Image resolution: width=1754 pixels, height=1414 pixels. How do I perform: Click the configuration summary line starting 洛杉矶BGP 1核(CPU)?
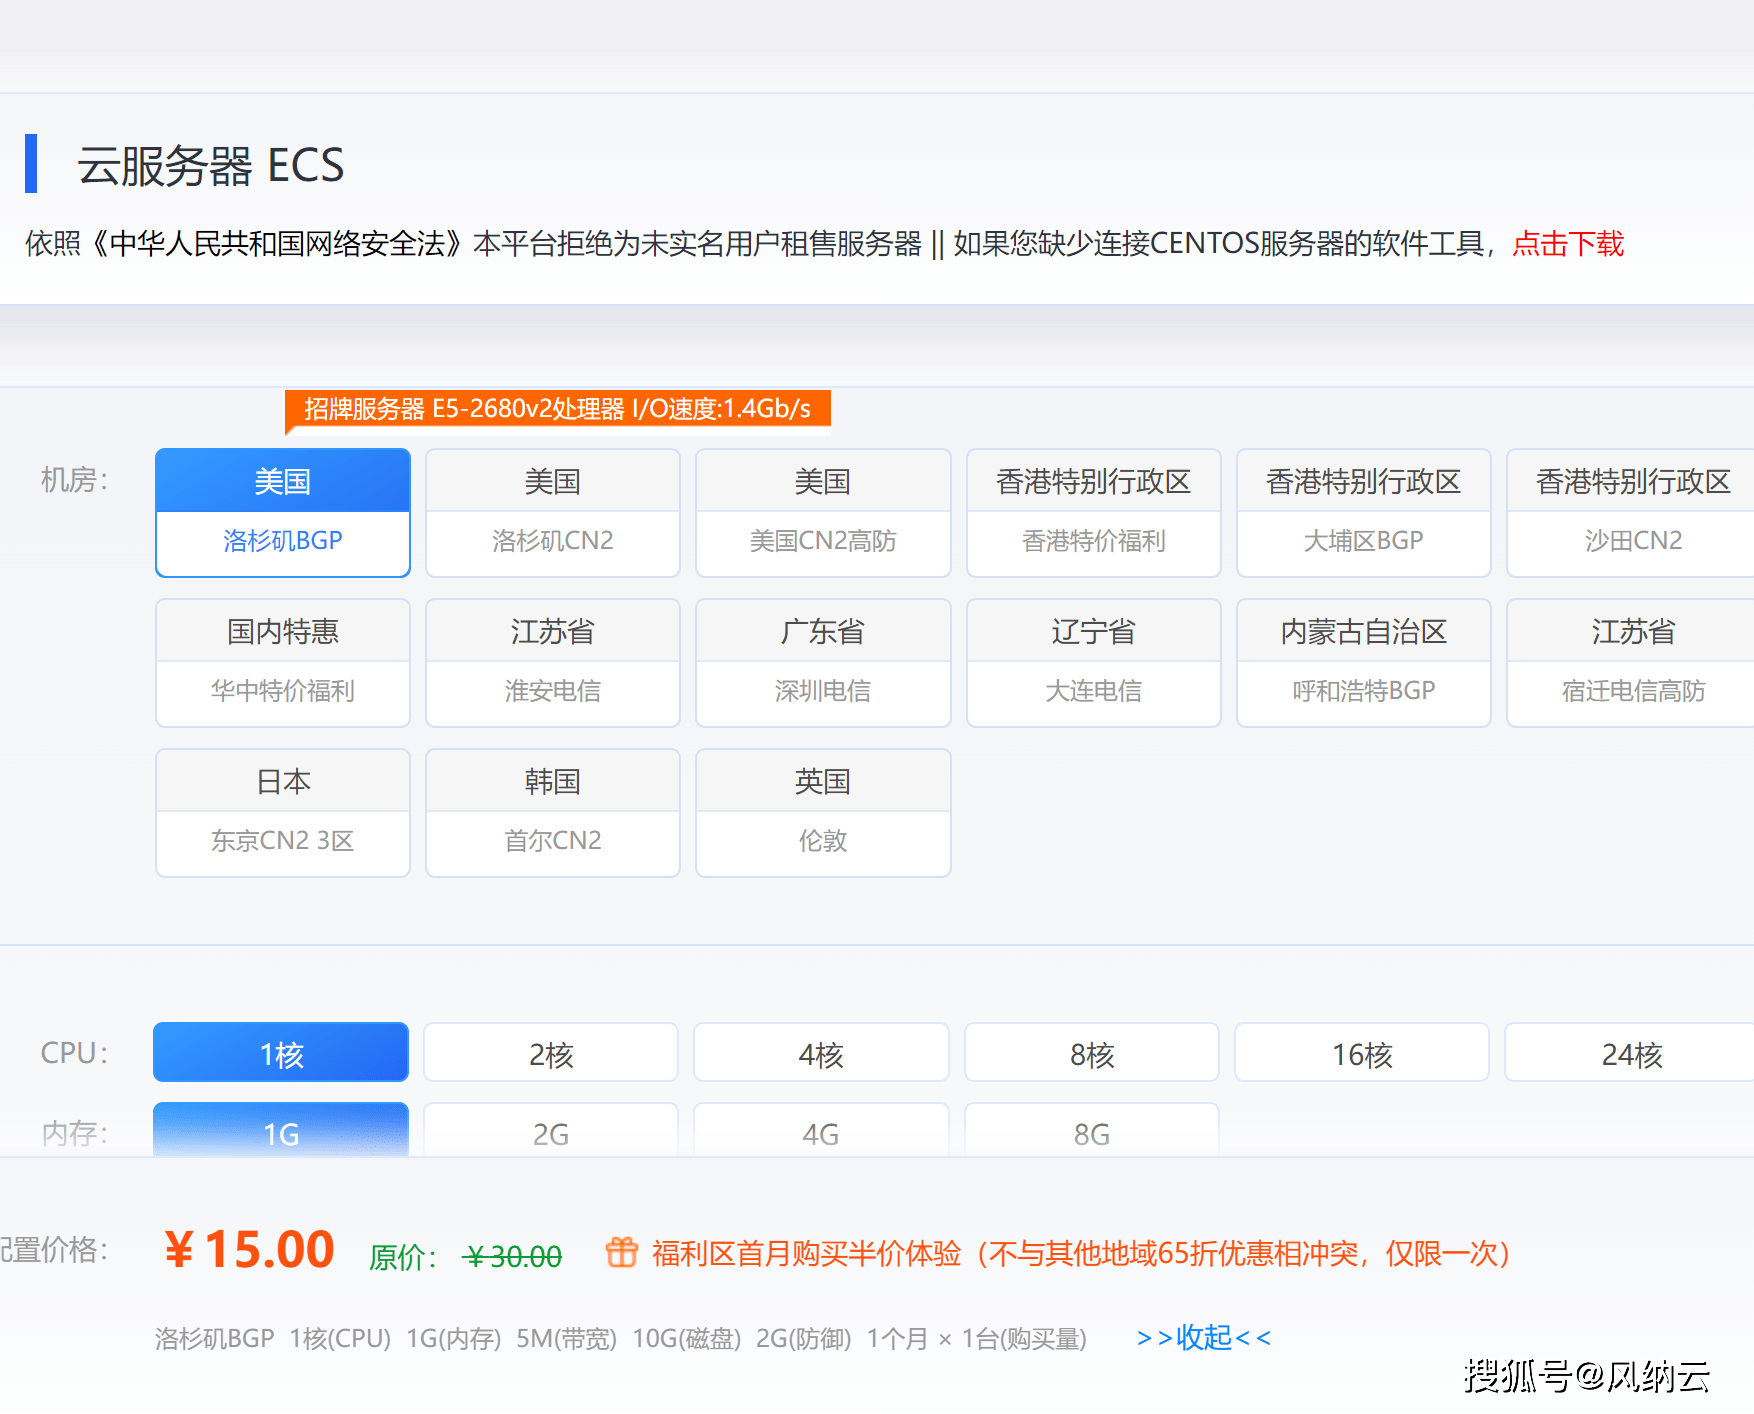pos(621,1338)
